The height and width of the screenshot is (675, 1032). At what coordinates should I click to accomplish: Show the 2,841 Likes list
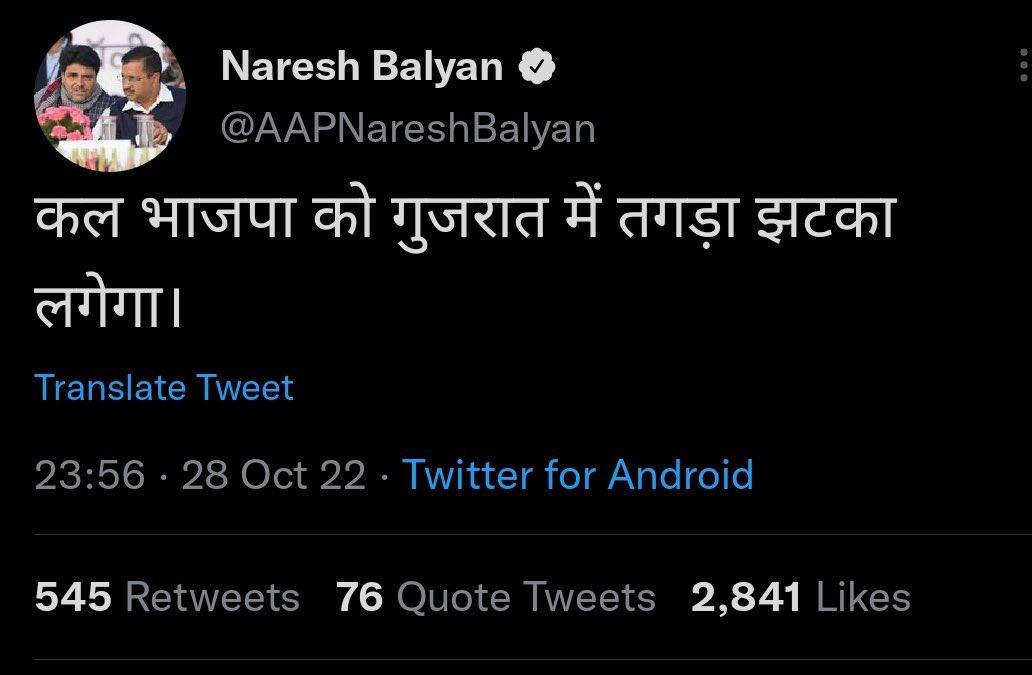(801, 597)
